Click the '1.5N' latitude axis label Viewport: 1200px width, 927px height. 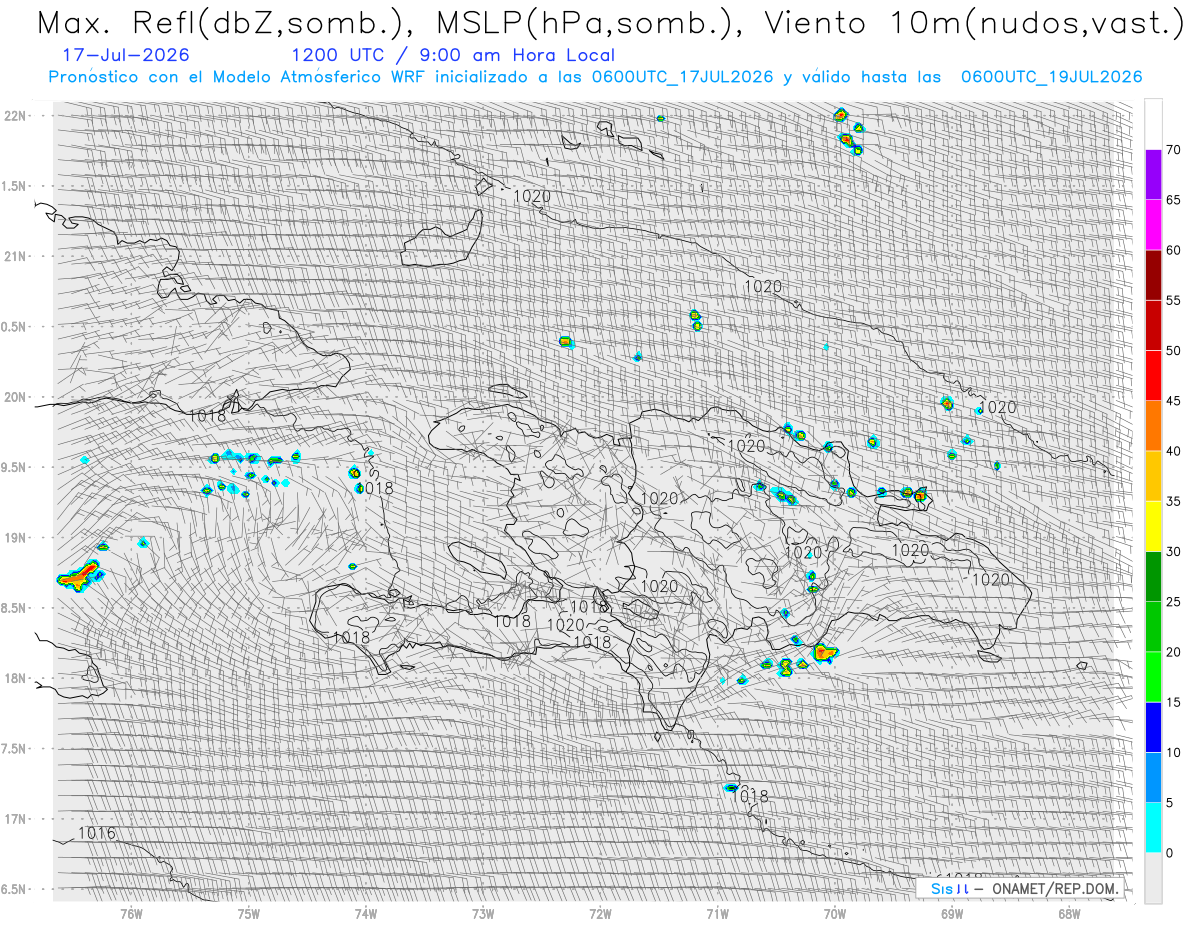[x=13, y=186]
